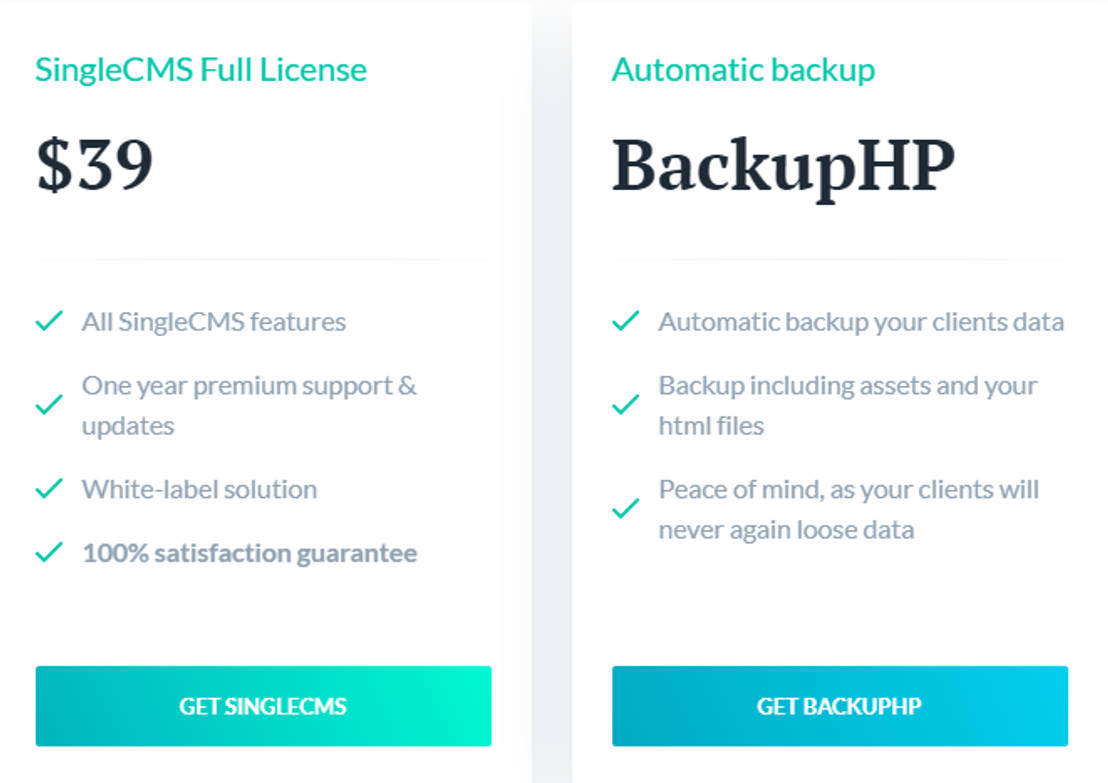Click checkmark next to One year premium support
Screen dimensions: 1108x783
coord(49,405)
